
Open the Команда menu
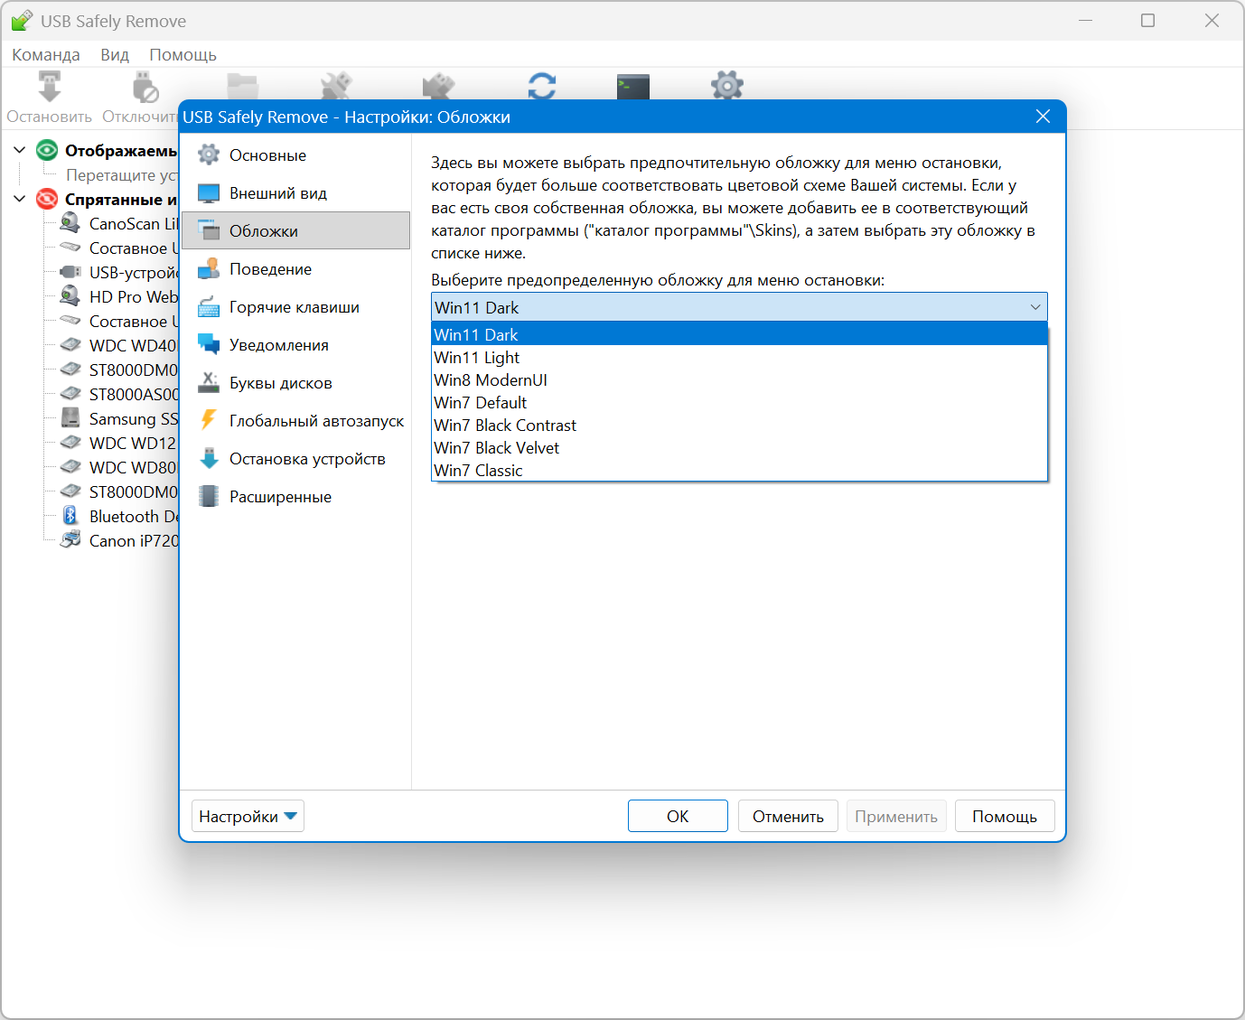point(46,55)
